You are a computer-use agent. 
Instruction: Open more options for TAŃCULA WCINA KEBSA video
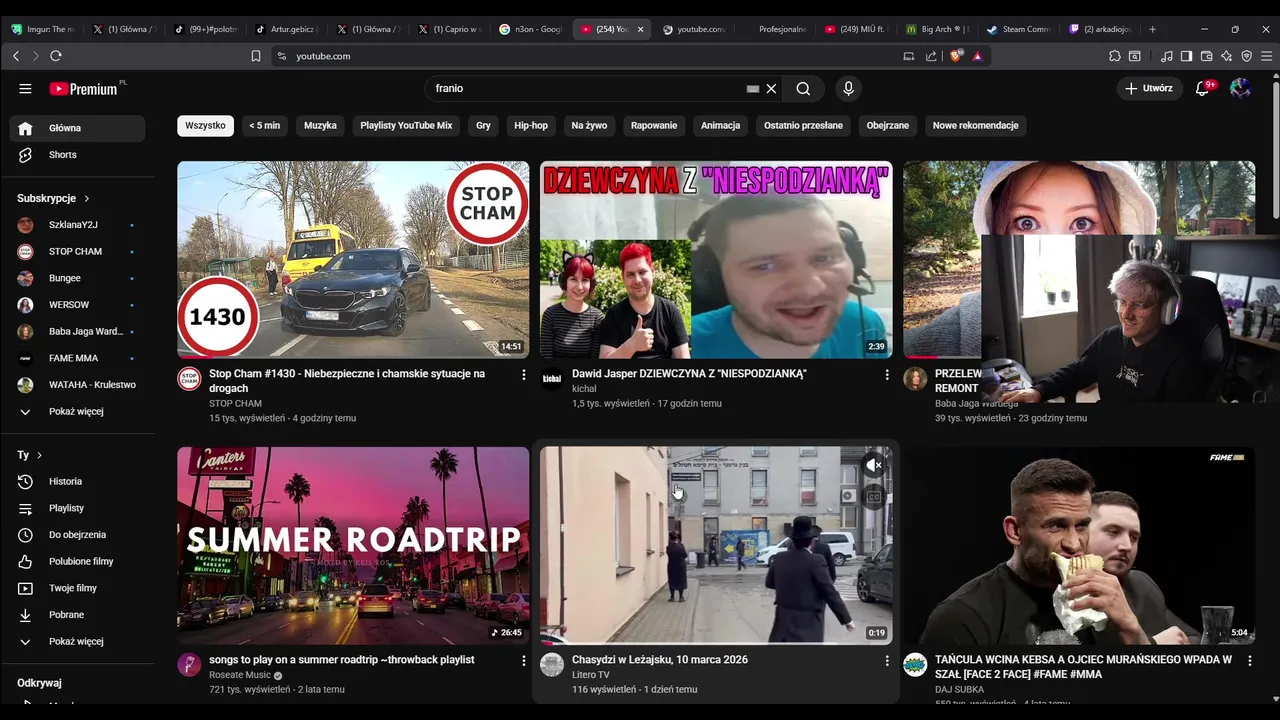[1249, 660]
